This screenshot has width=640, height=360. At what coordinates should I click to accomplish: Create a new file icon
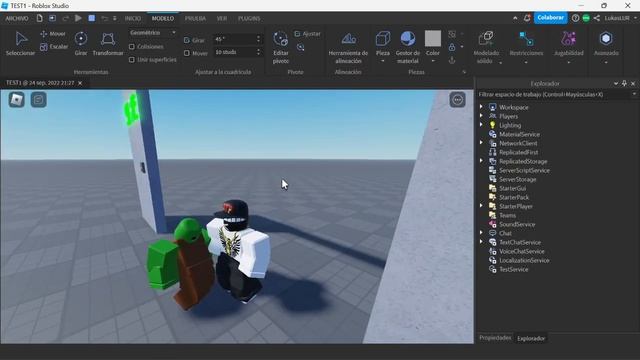[40, 18]
